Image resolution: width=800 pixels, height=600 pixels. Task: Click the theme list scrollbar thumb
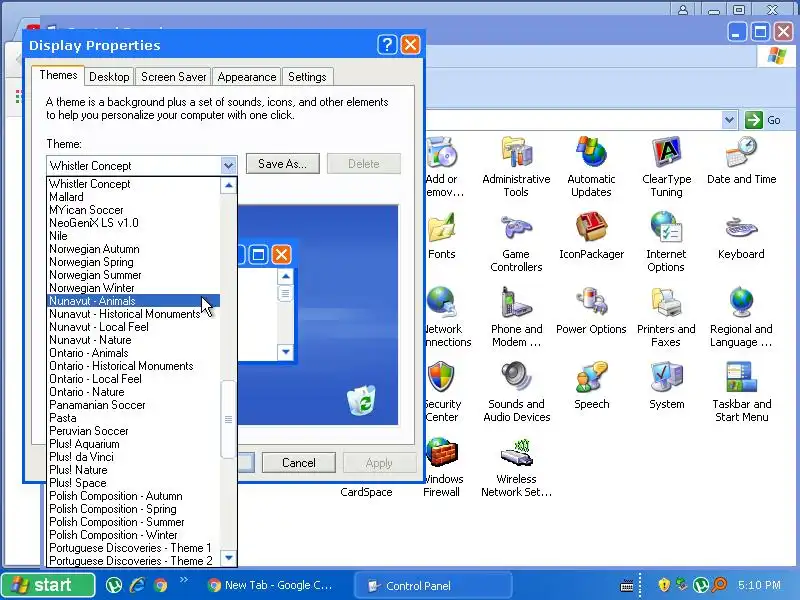click(x=229, y=419)
